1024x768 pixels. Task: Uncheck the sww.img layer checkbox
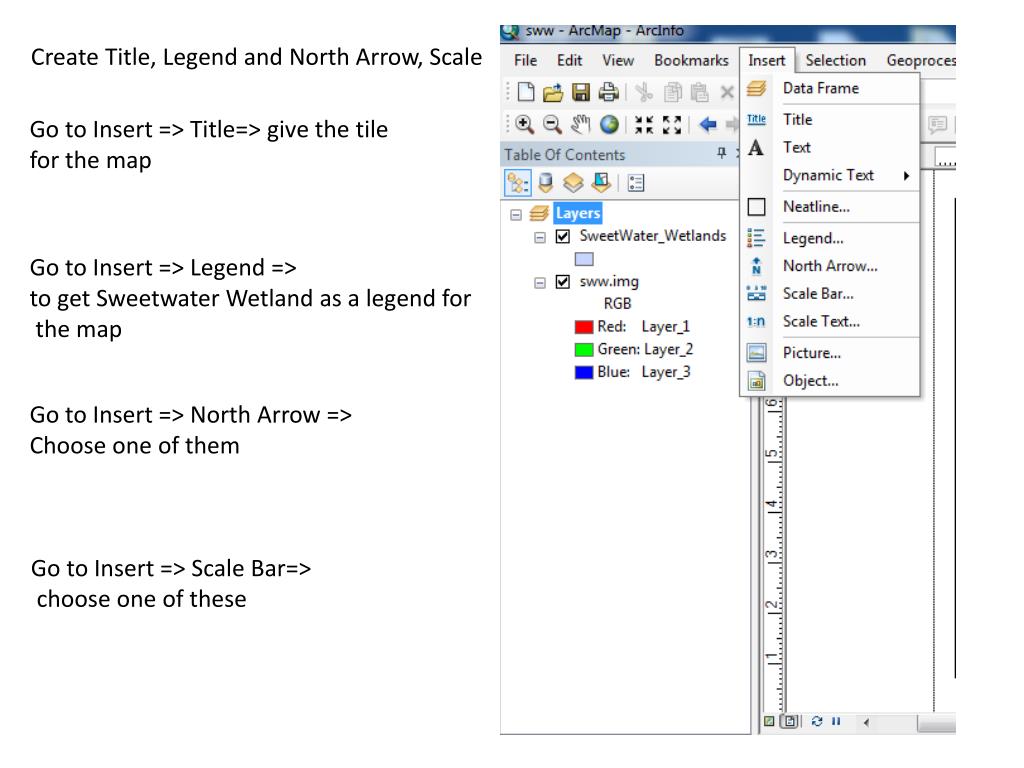562,282
